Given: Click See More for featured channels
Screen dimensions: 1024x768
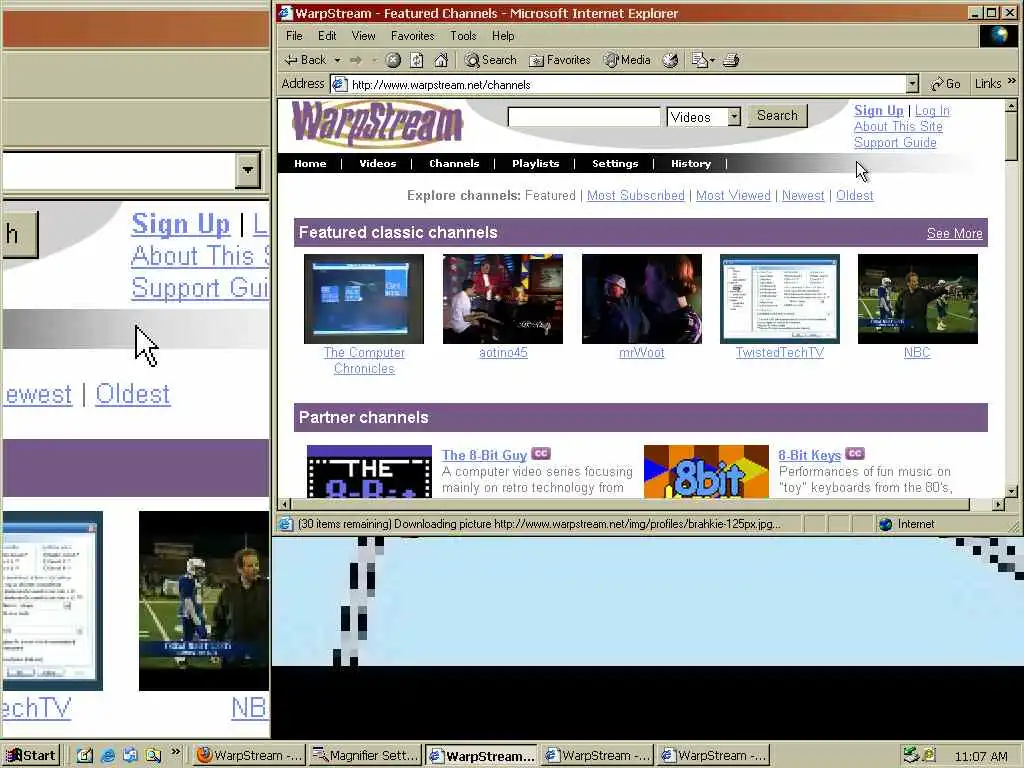Looking at the screenshot, I should 954,233.
